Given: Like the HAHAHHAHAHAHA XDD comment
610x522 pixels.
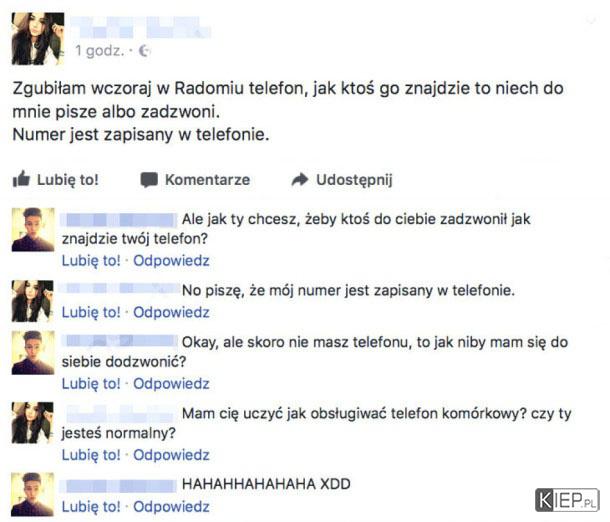Looking at the screenshot, I should click(x=91, y=507).
